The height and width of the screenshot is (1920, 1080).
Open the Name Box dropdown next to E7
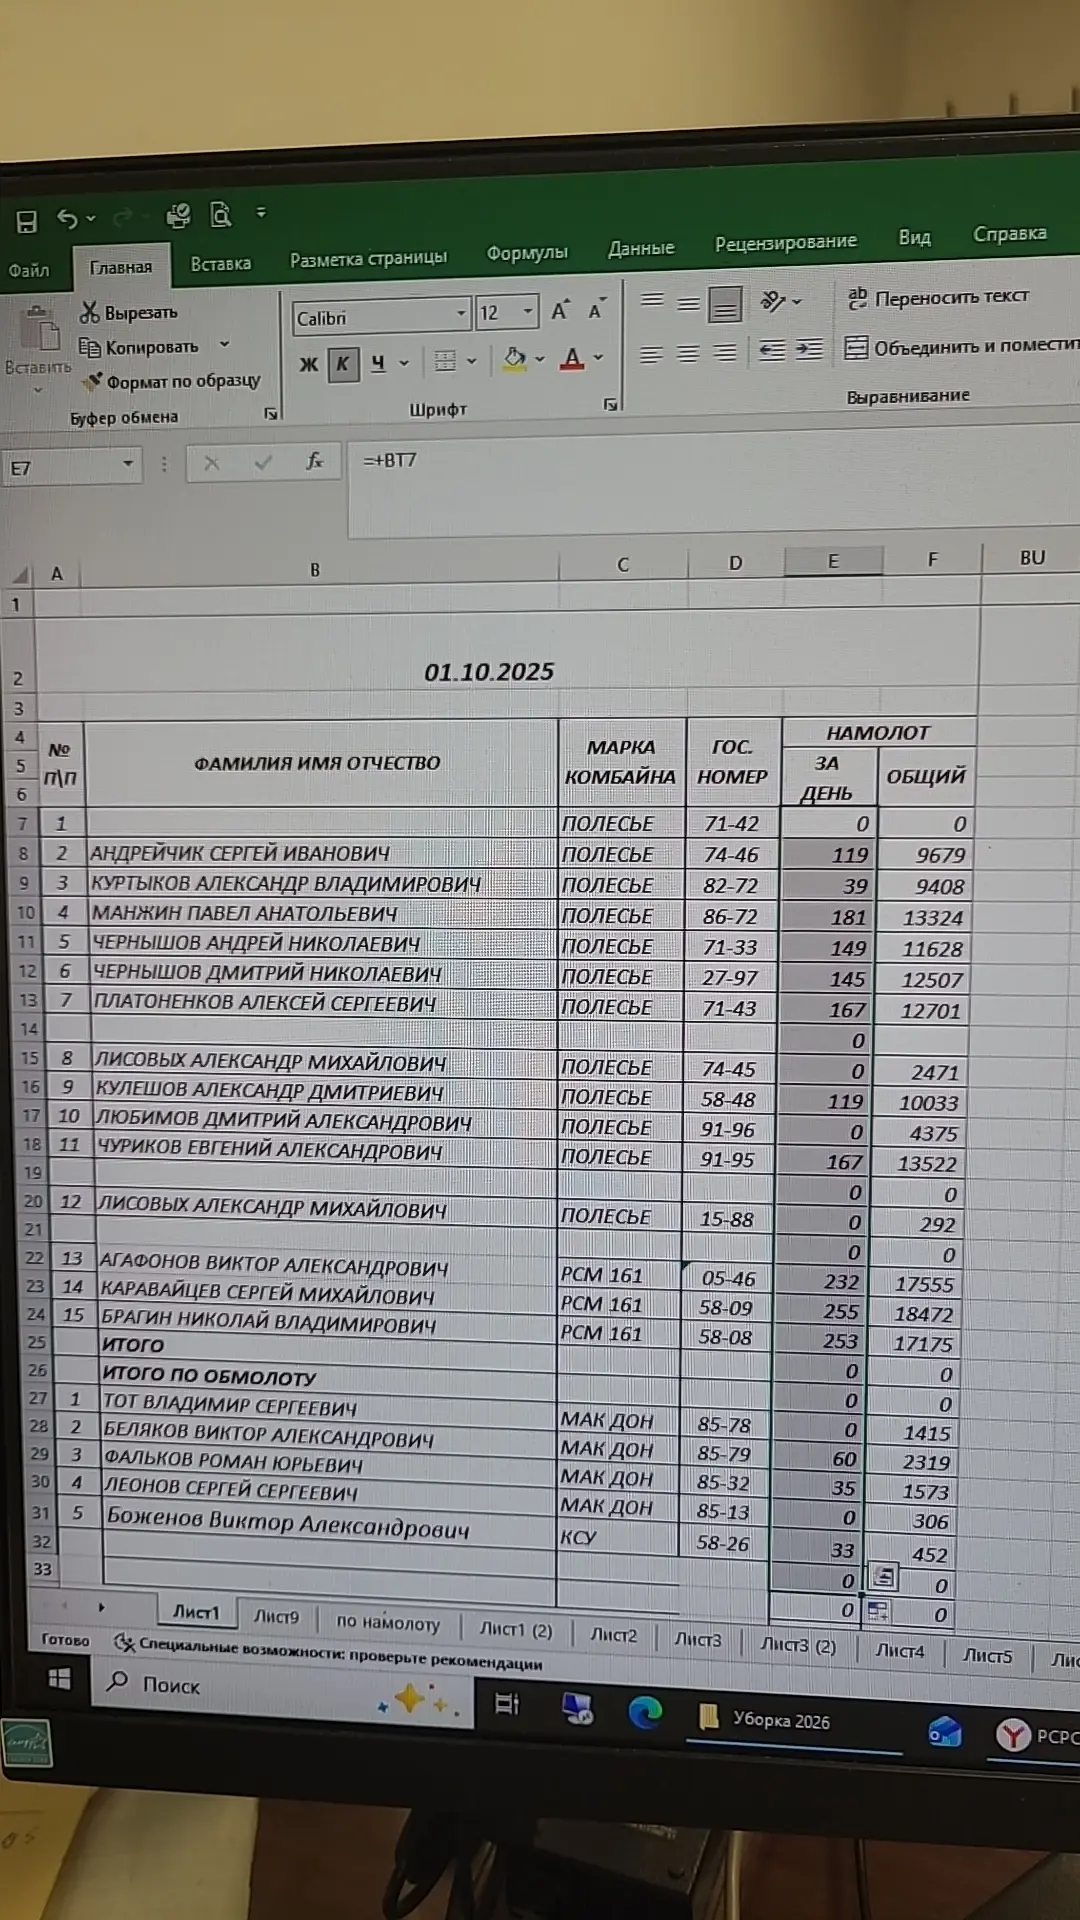(128, 464)
